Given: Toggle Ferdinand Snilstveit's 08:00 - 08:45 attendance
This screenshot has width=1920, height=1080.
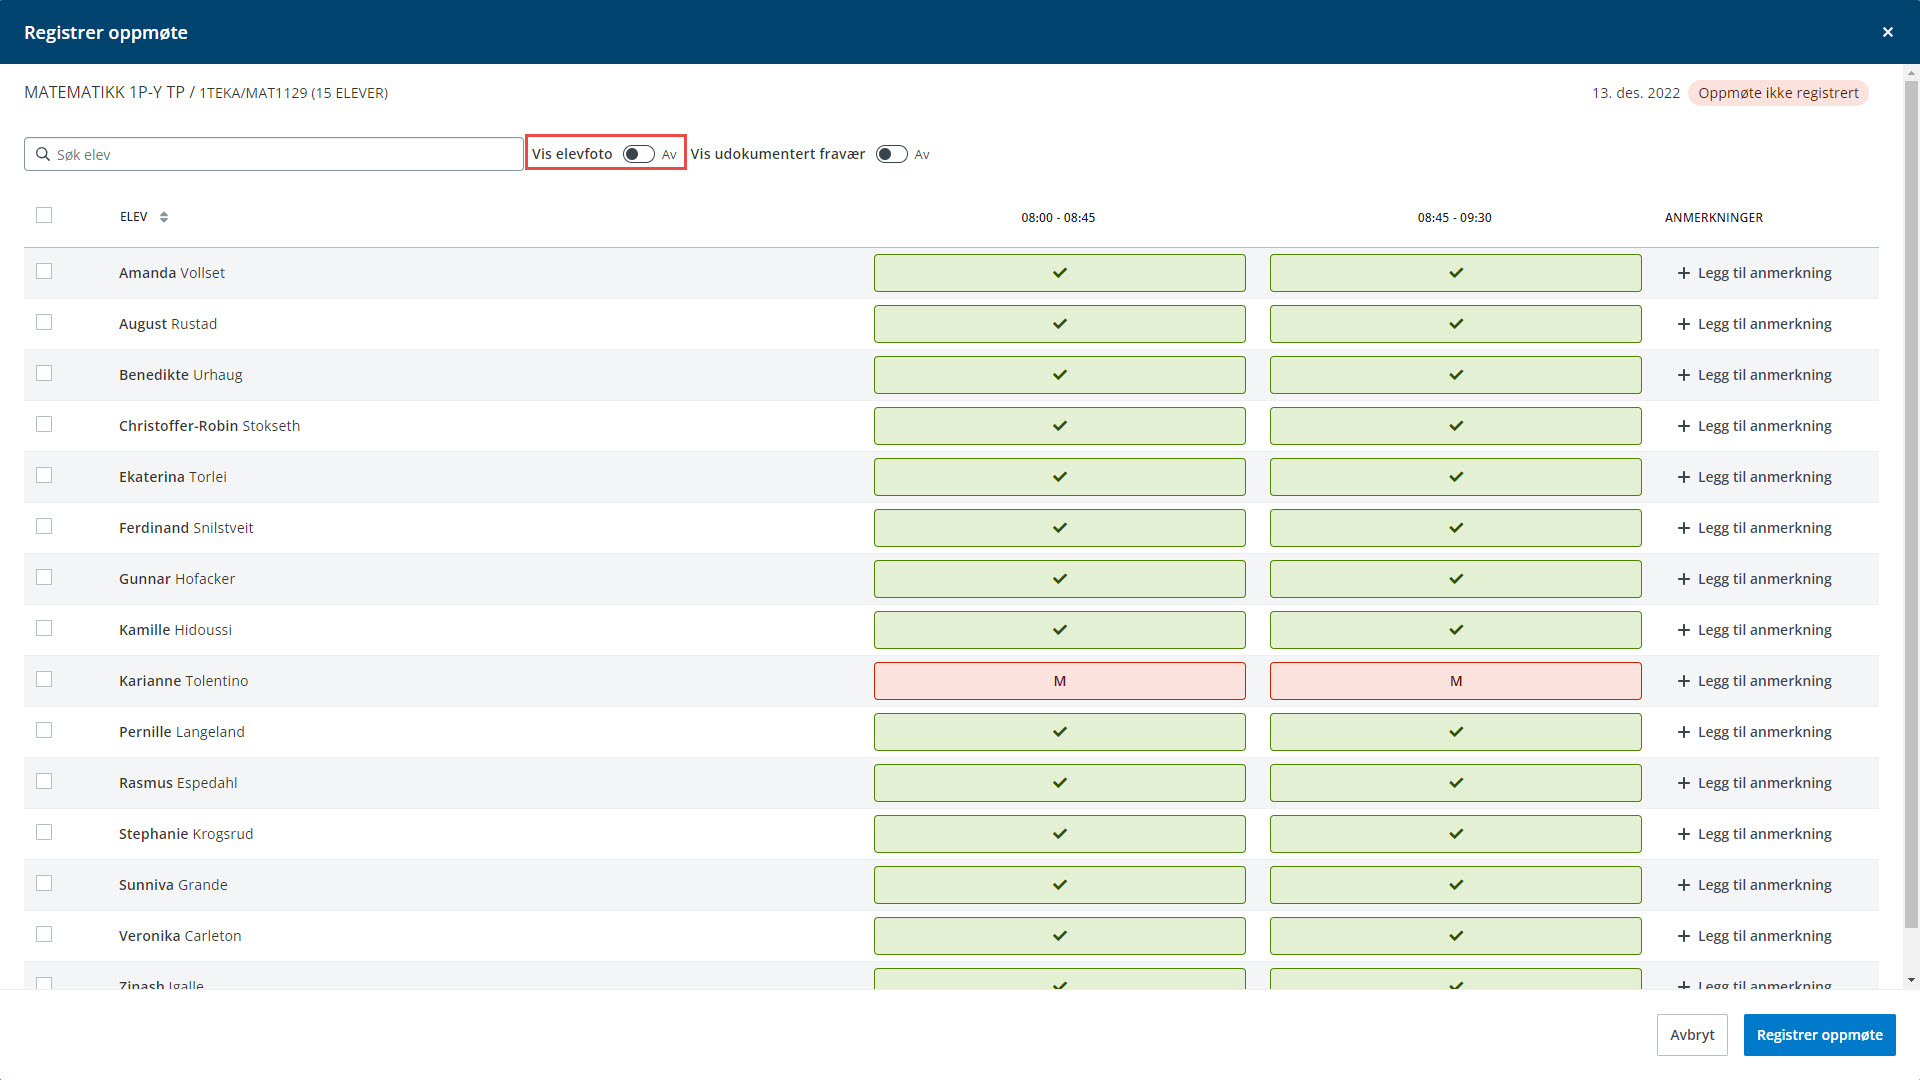Looking at the screenshot, I should click(x=1060, y=528).
